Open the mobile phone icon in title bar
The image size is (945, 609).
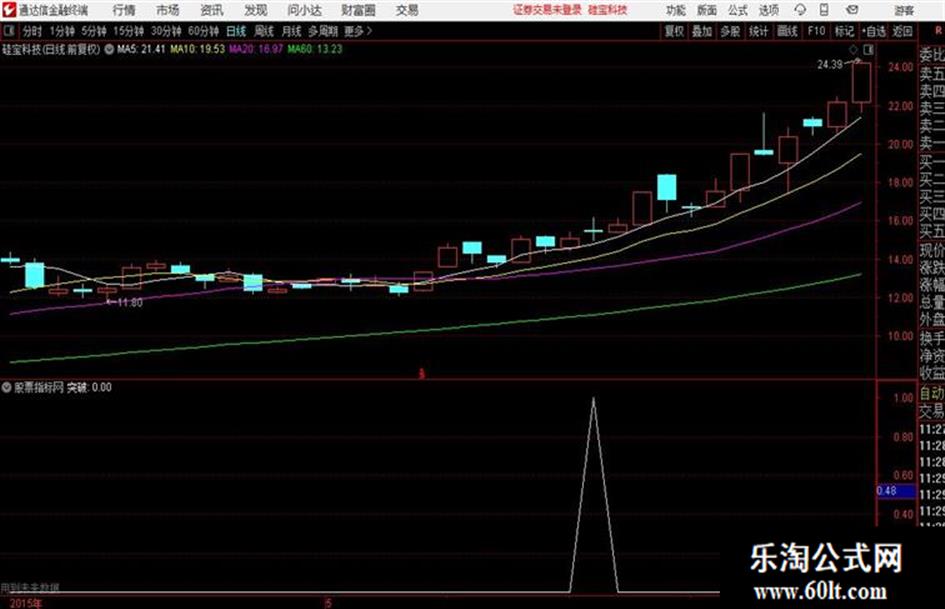(x=824, y=10)
